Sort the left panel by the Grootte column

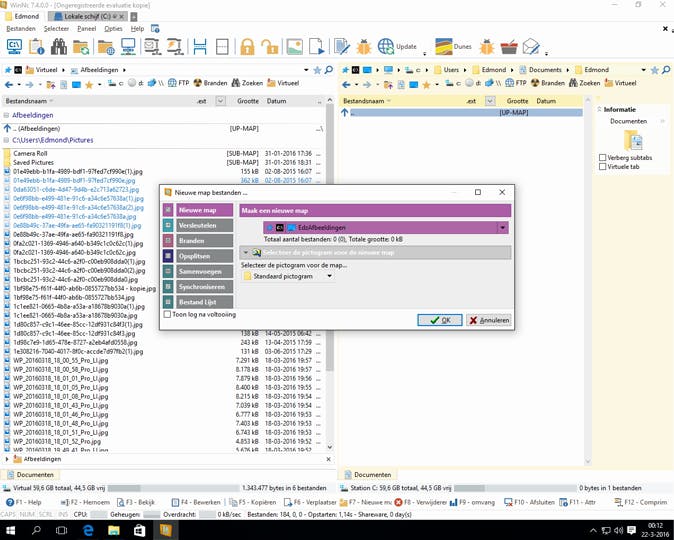tap(248, 101)
